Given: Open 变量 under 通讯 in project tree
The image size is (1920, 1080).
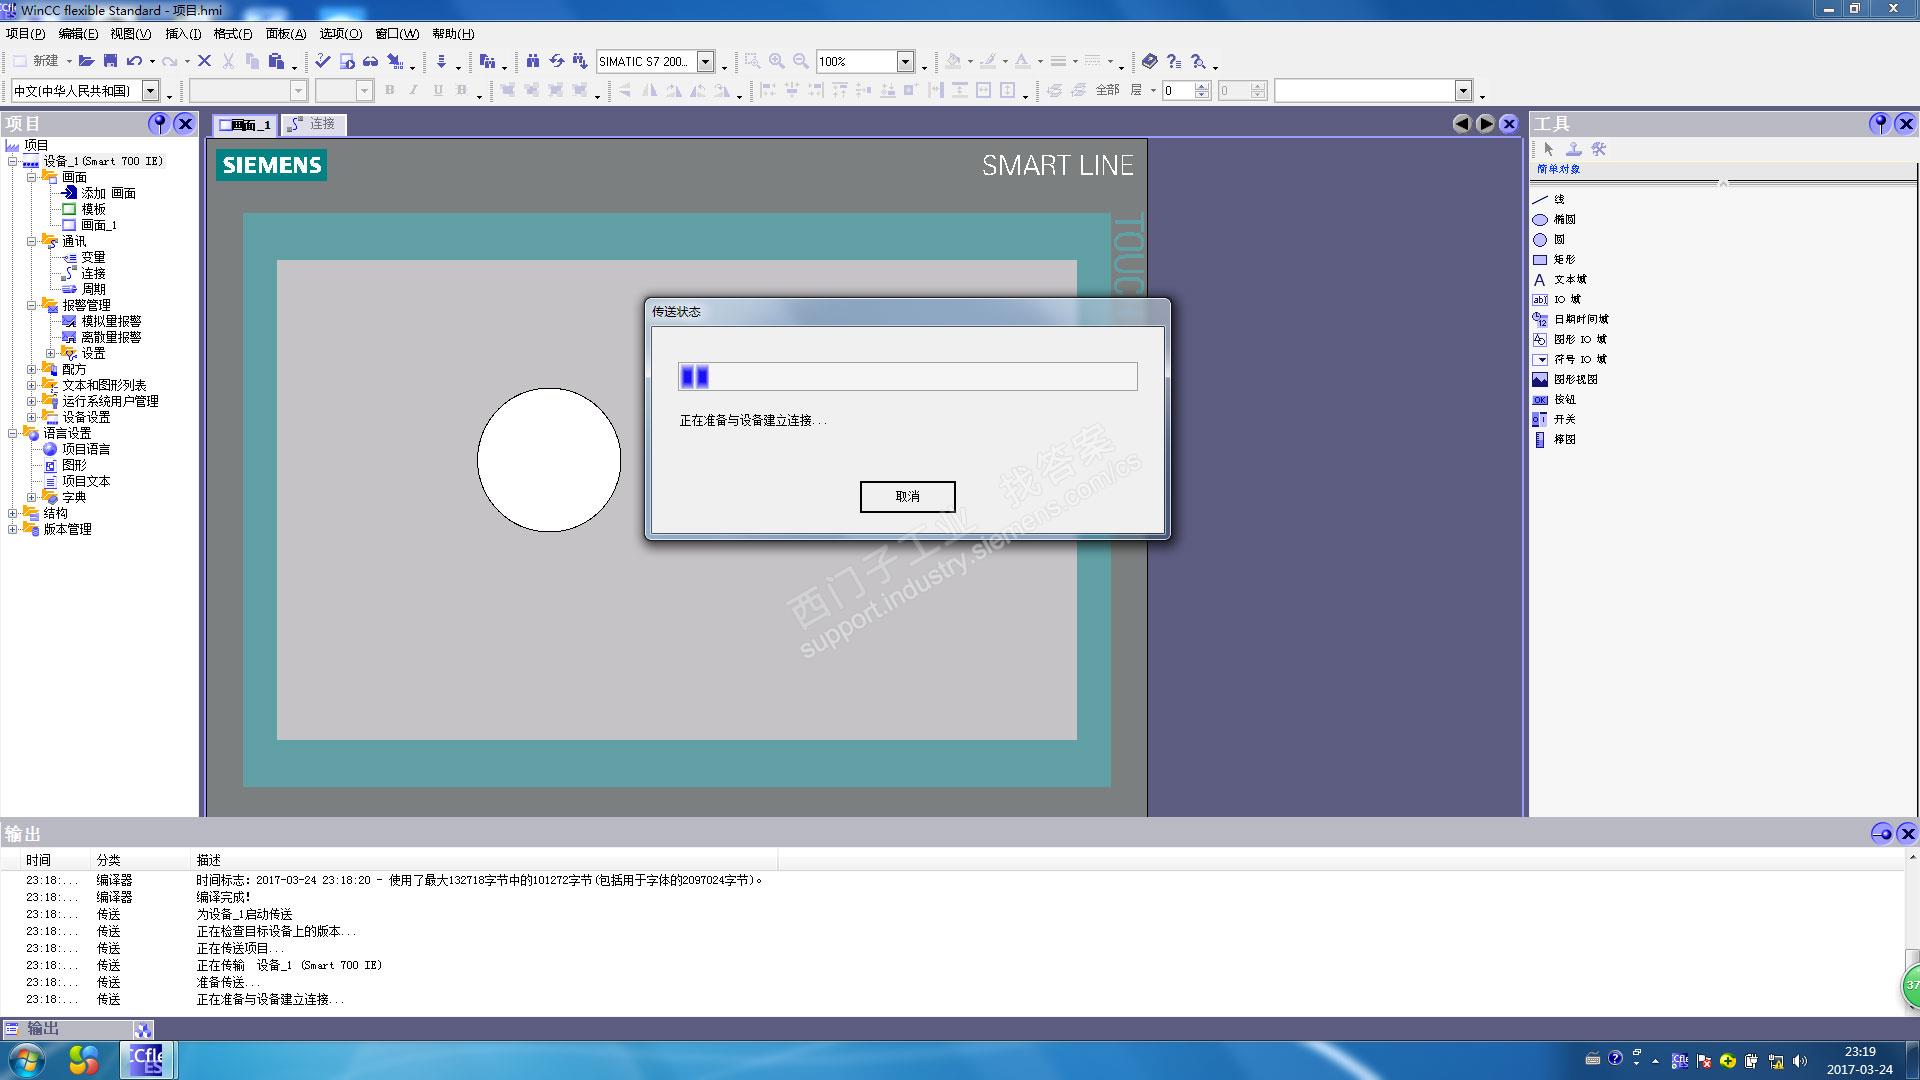Looking at the screenshot, I should pos(92,257).
